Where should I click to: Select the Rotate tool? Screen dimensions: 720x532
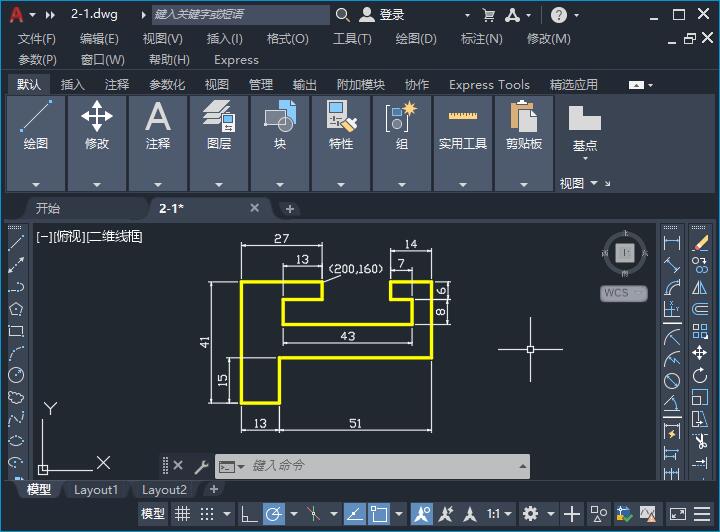click(x=700, y=375)
